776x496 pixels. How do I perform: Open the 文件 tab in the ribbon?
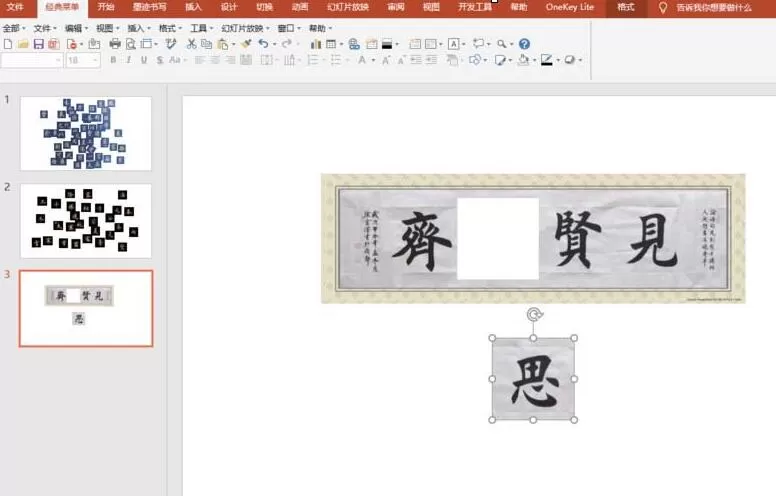(15, 7)
